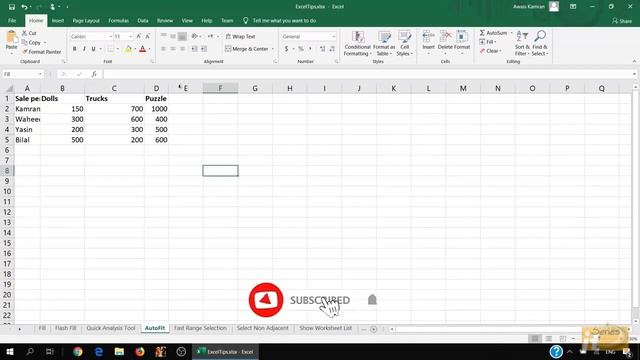Switch to the View tab
This screenshot has height=360, width=640.
point(187,20)
